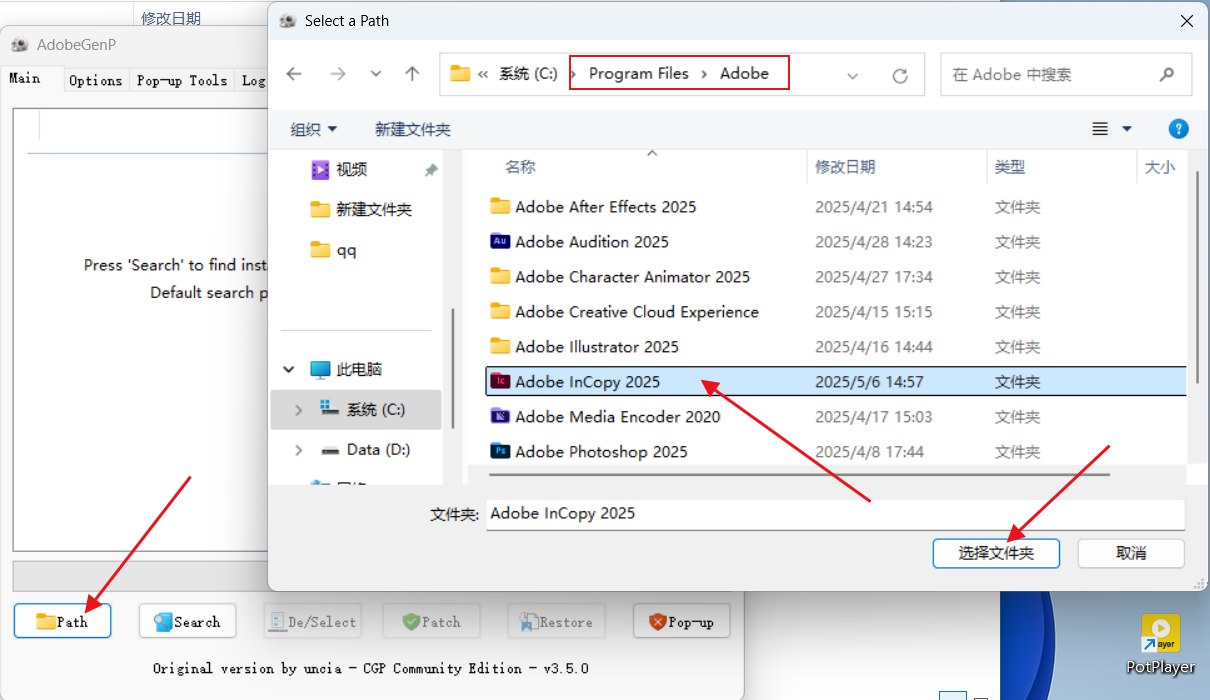Switch to the Main tab in AdobeGenP
Image resolution: width=1210 pixels, height=700 pixels.
pos(25,78)
